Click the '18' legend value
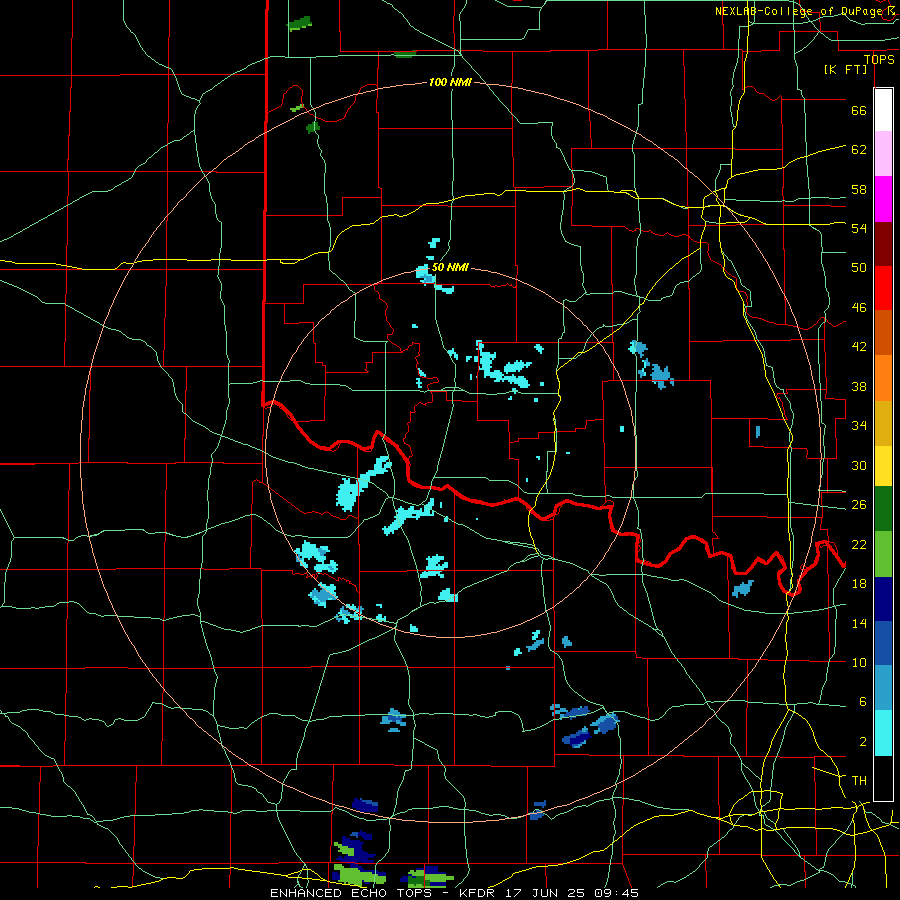Image resolution: width=900 pixels, height=900 pixels. click(x=859, y=584)
